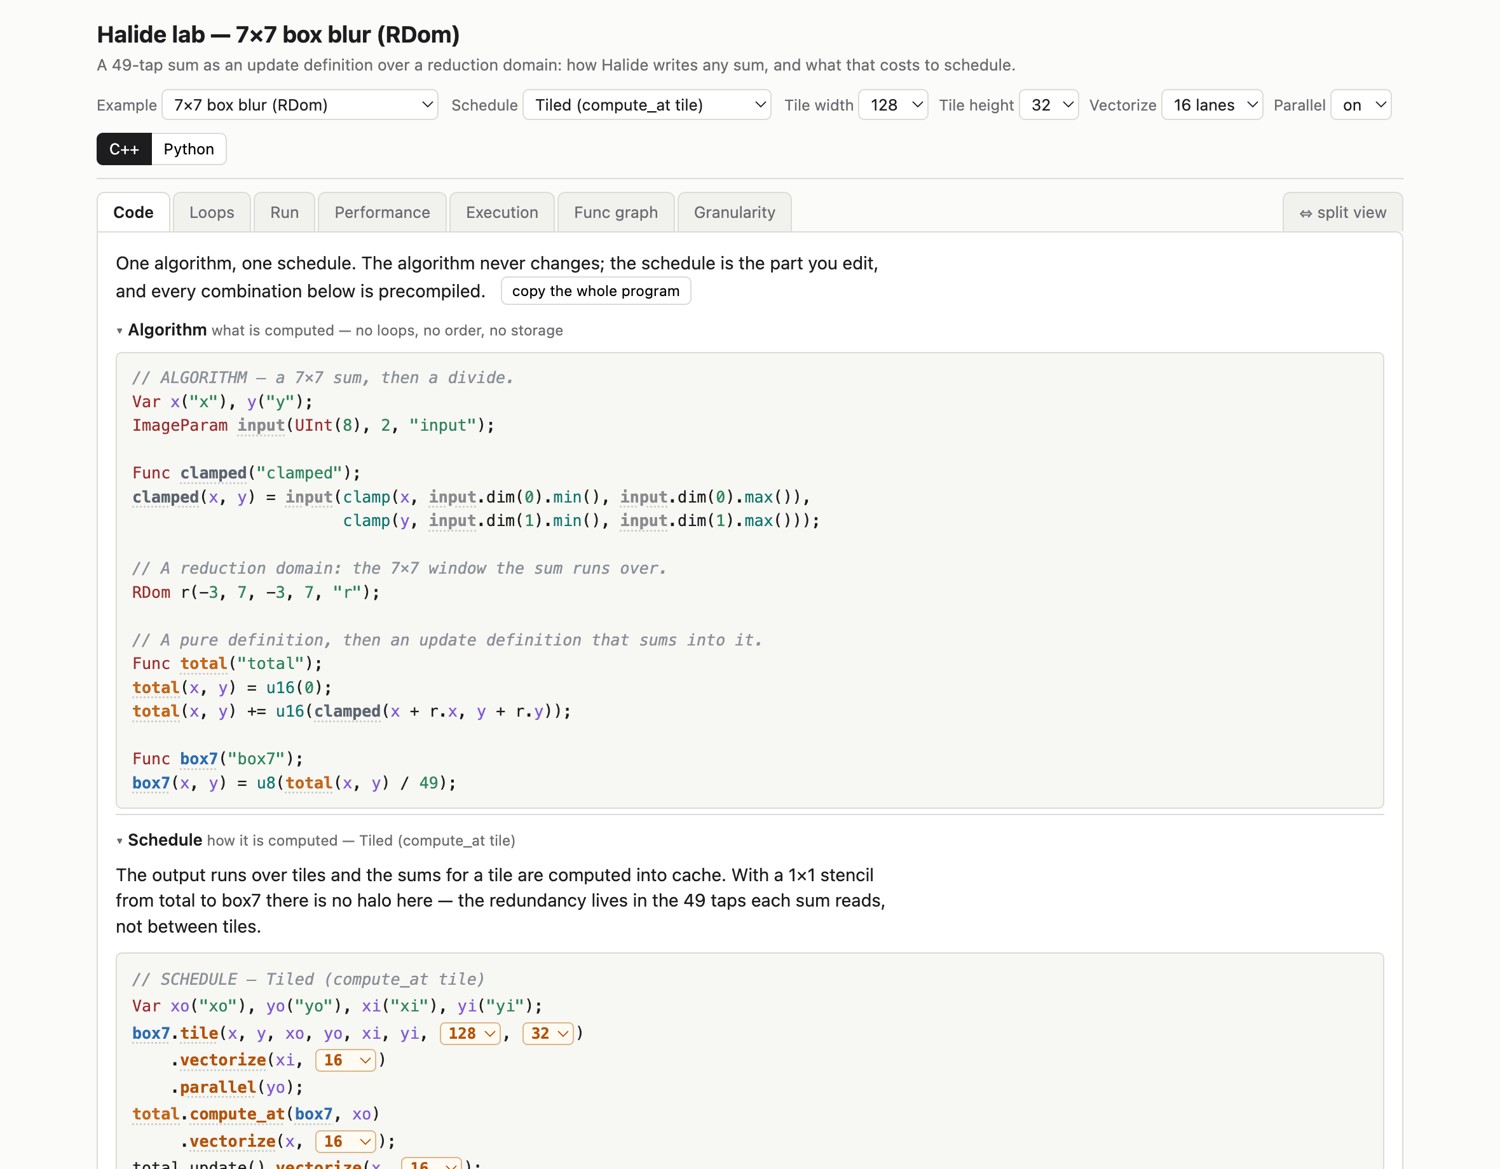Click the subtitle beginning "A 49-tap sum"

coord(556,65)
